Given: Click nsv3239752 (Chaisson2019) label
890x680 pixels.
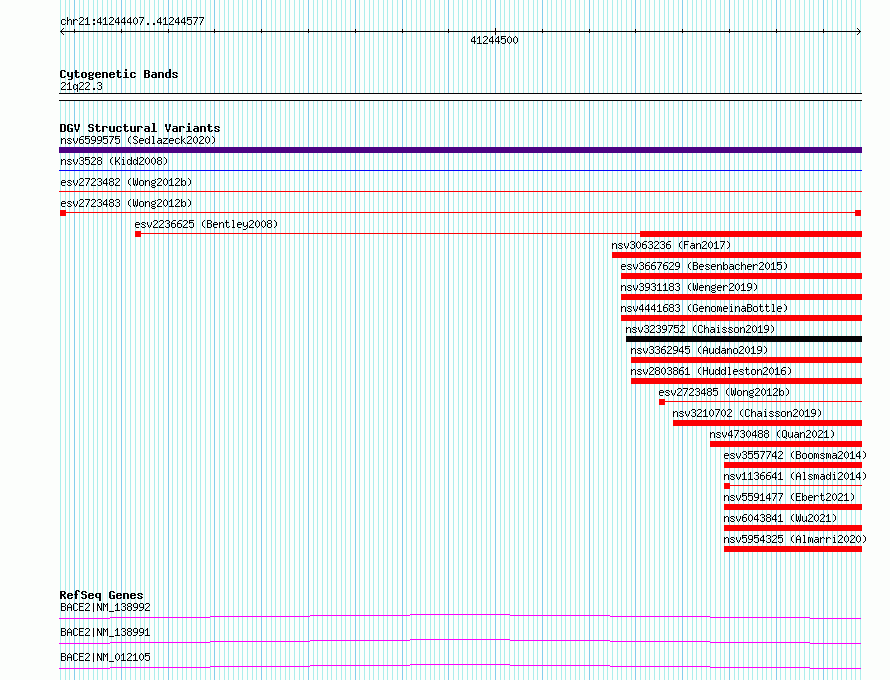Looking at the screenshot, I should [700, 329].
